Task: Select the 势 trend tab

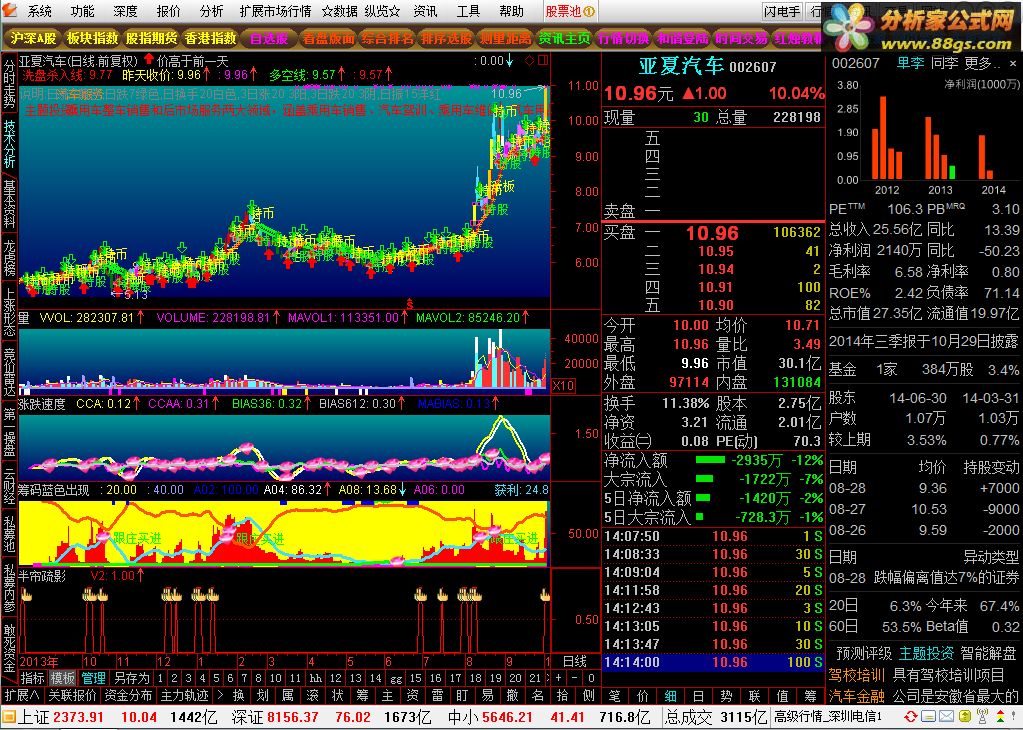Action: pyautogui.click(x=727, y=695)
